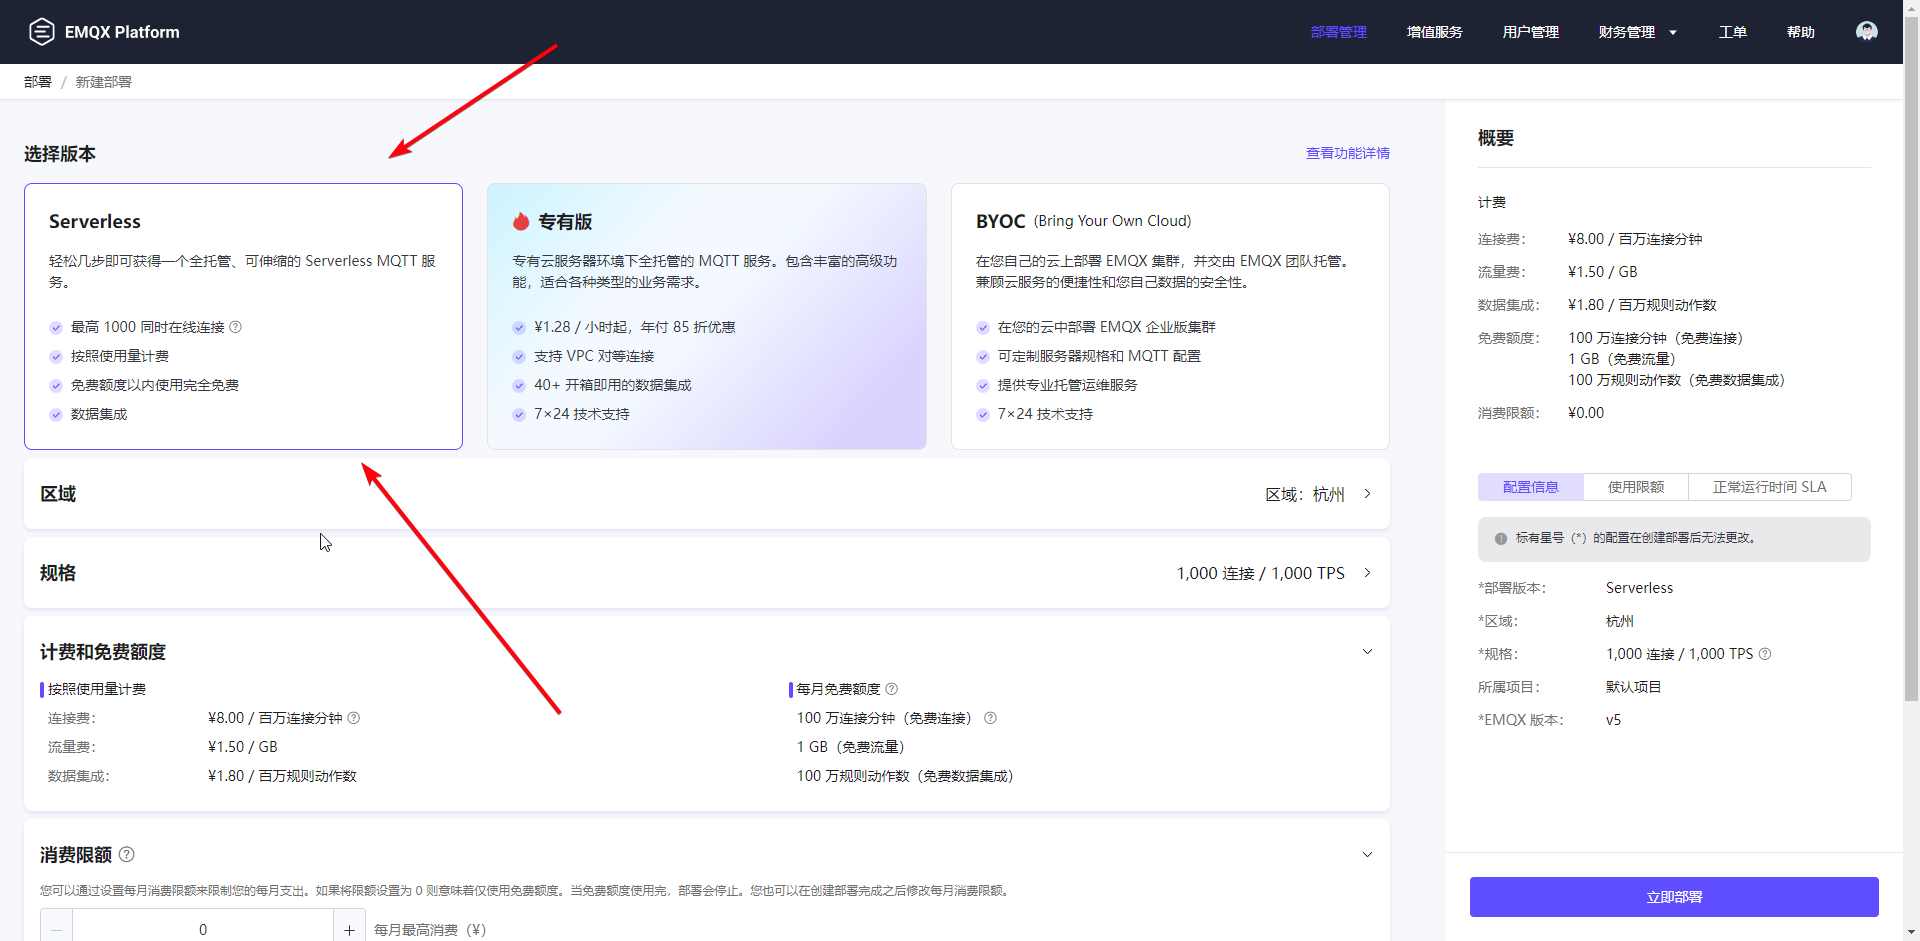
Task: Select the Serverless edition card
Action: coord(243,316)
